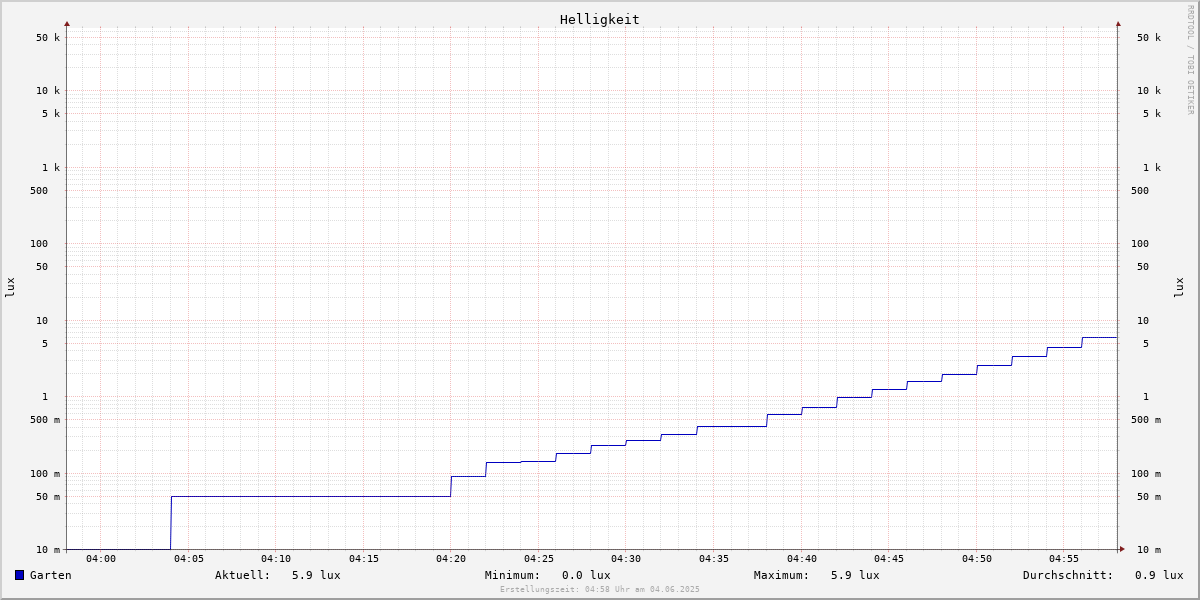This screenshot has height=600, width=1200.
Task: Click the 04:15 time axis label
Action: click(x=364, y=559)
